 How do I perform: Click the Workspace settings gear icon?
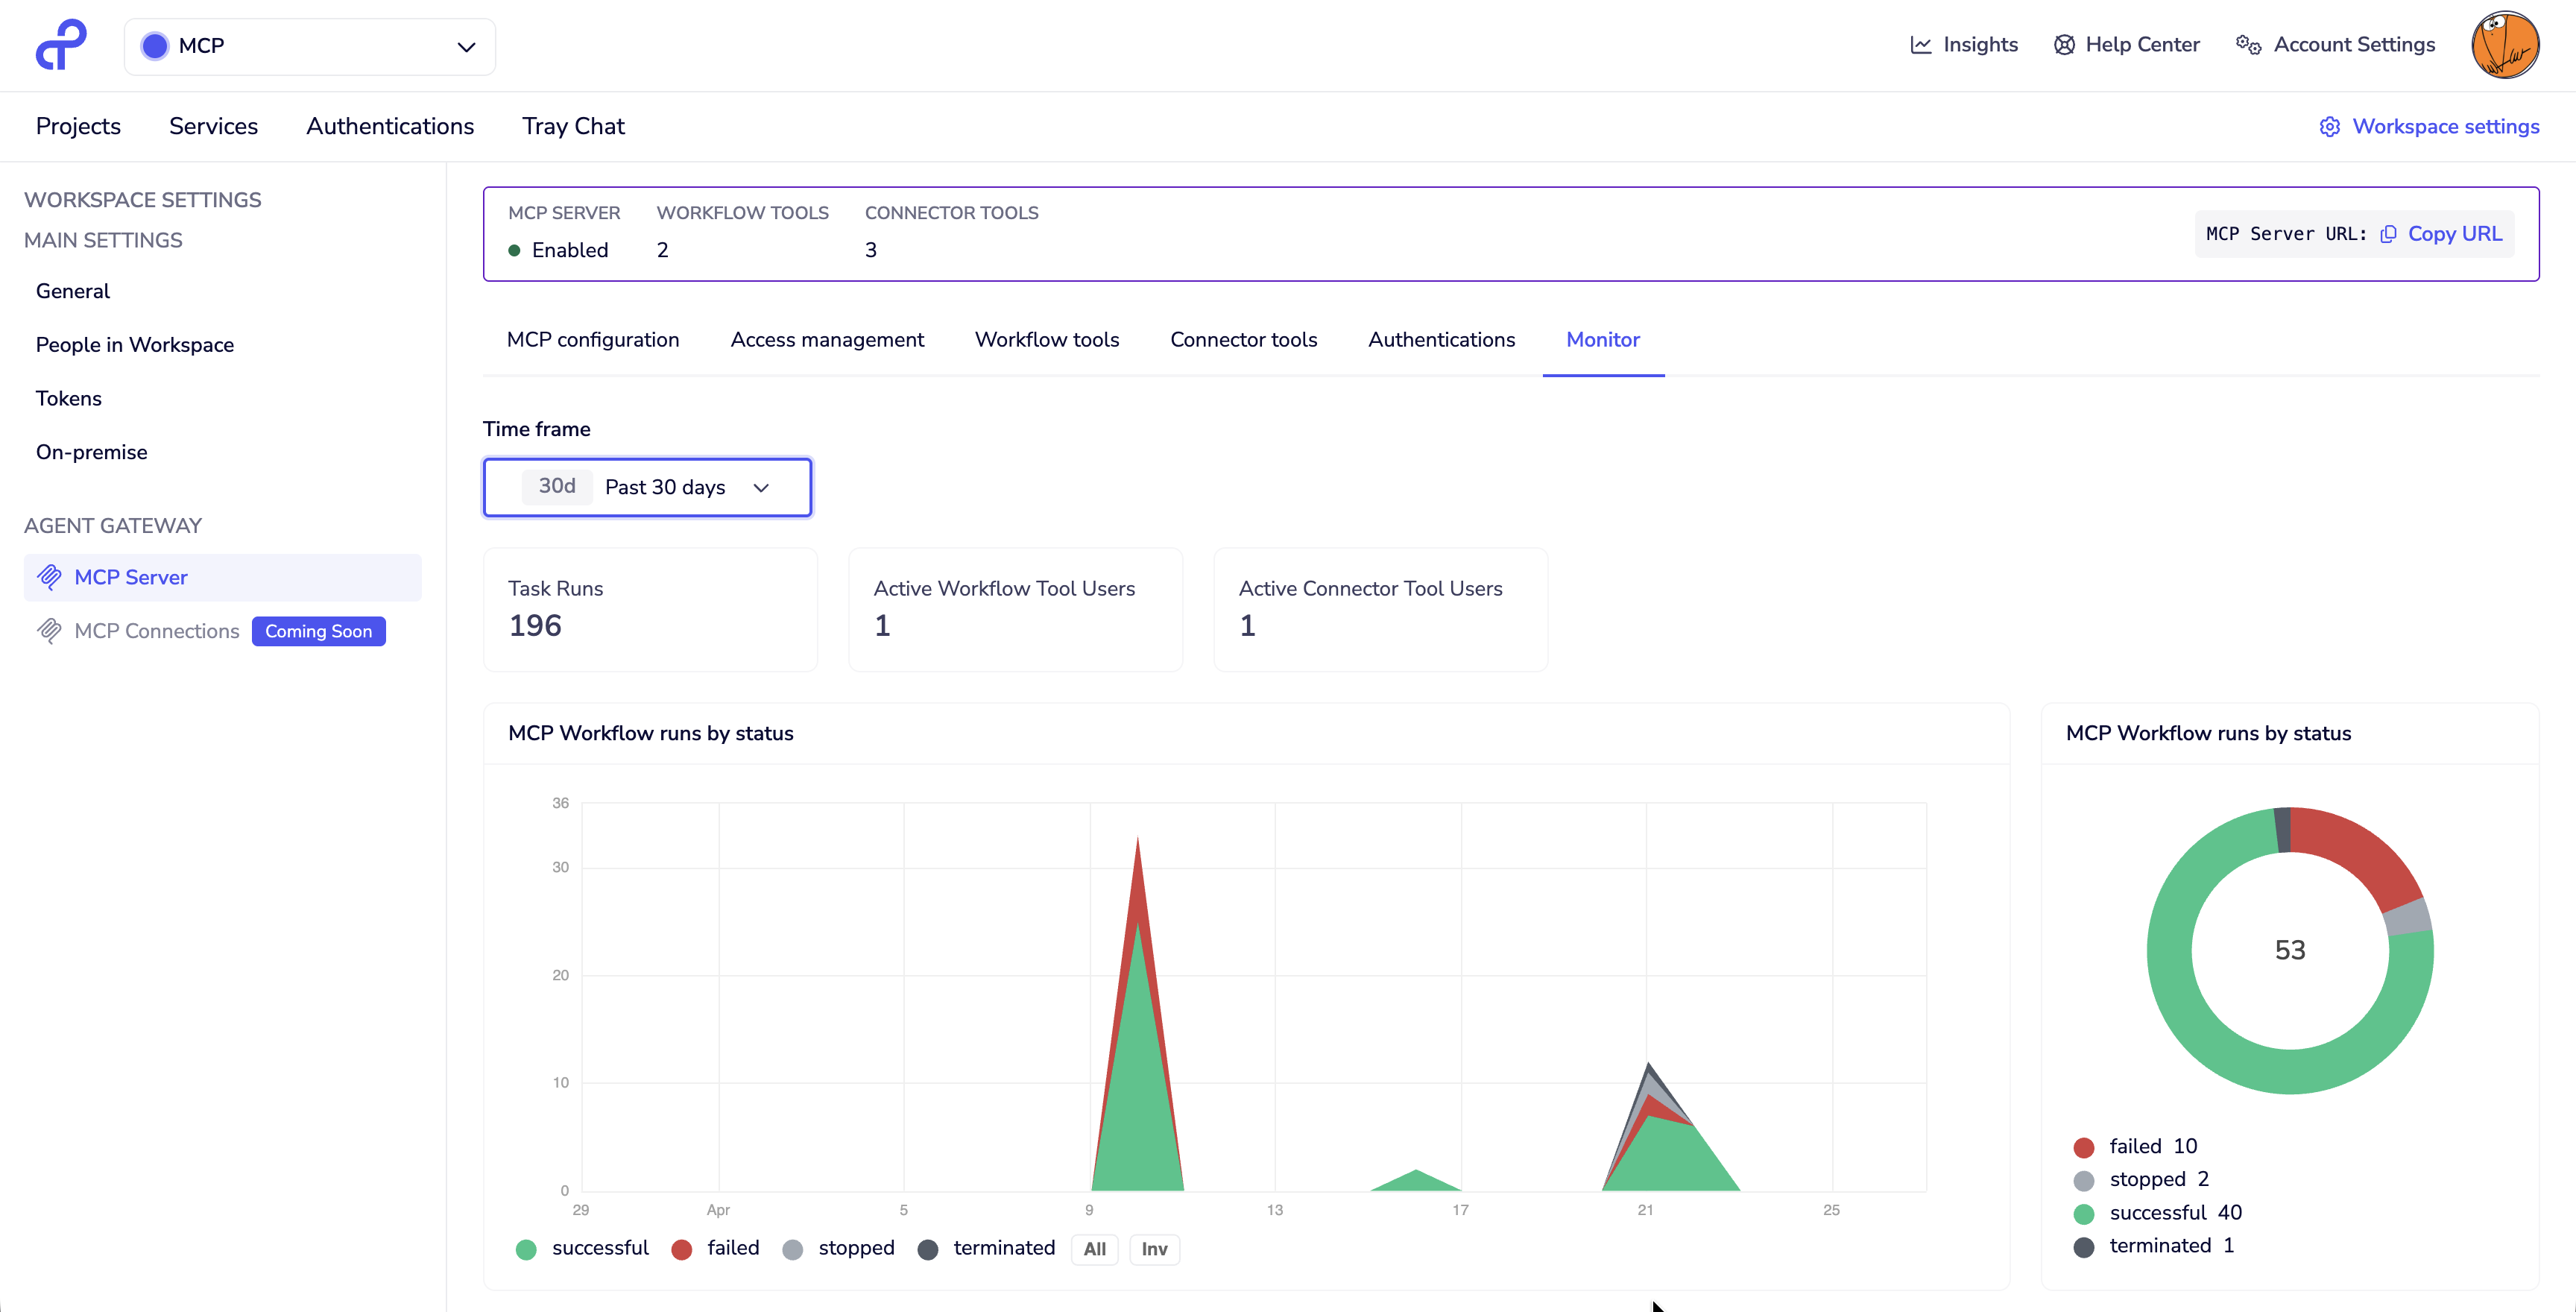click(2330, 127)
